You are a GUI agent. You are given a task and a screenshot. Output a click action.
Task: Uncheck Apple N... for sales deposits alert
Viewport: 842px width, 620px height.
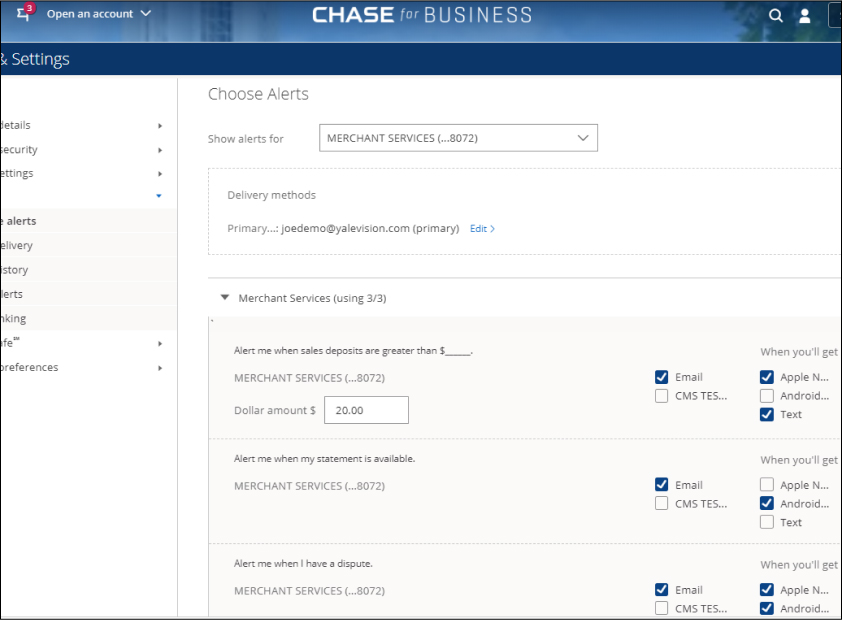point(767,377)
